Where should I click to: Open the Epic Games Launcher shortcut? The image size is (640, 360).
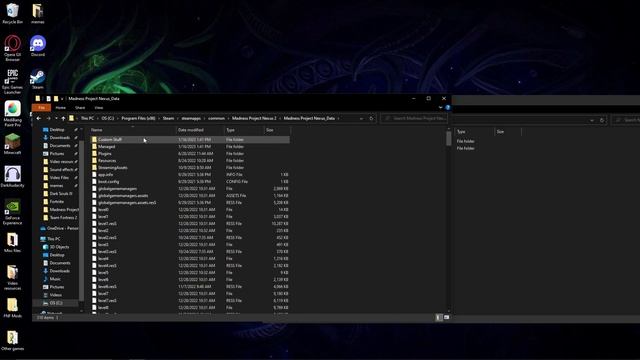pos(12,81)
